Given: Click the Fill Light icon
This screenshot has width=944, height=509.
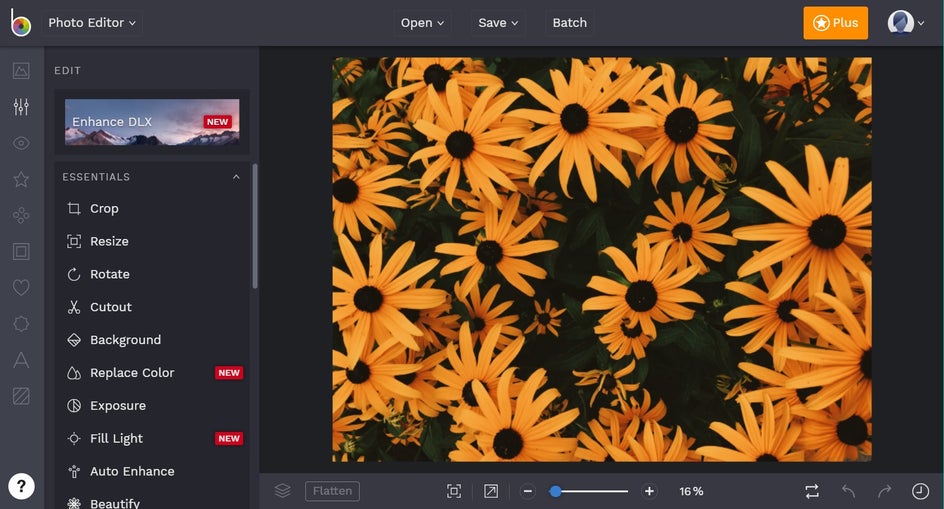Looking at the screenshot, I should pos(74,439).
